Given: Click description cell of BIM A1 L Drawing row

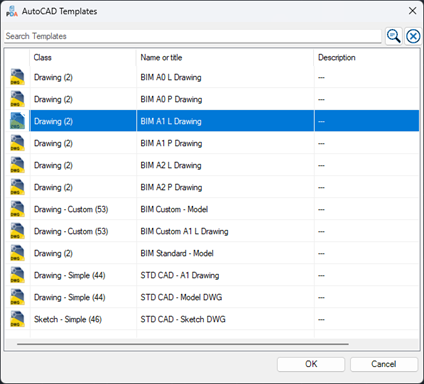Looking at the screenshot, I should click(366, 121).
